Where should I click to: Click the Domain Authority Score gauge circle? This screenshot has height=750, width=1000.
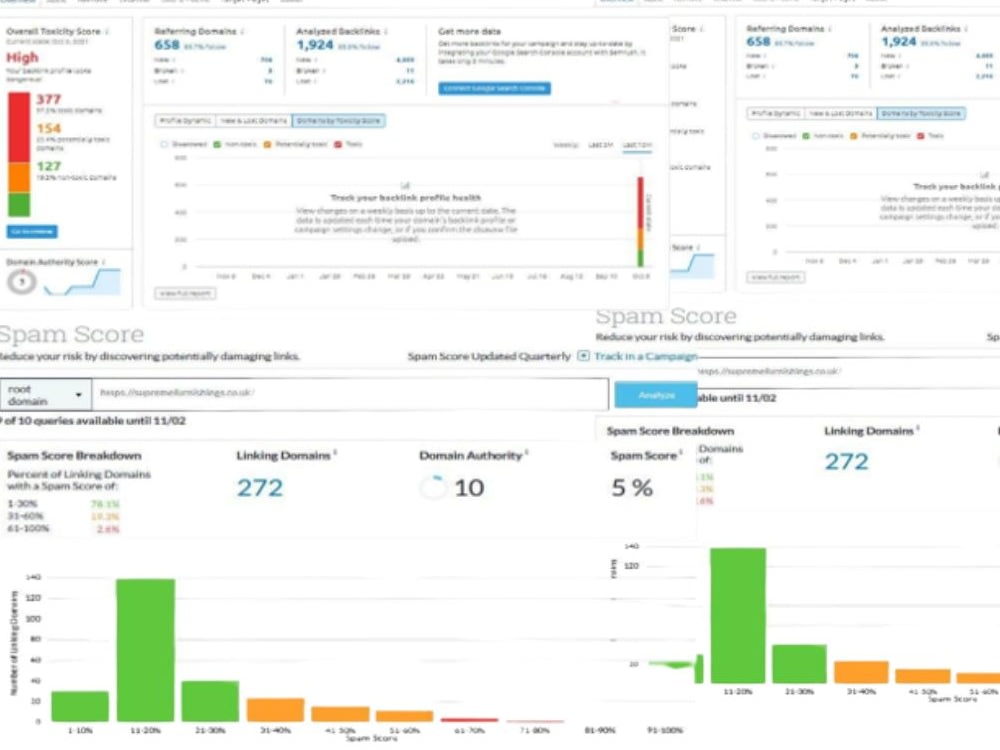click(22, 282)
